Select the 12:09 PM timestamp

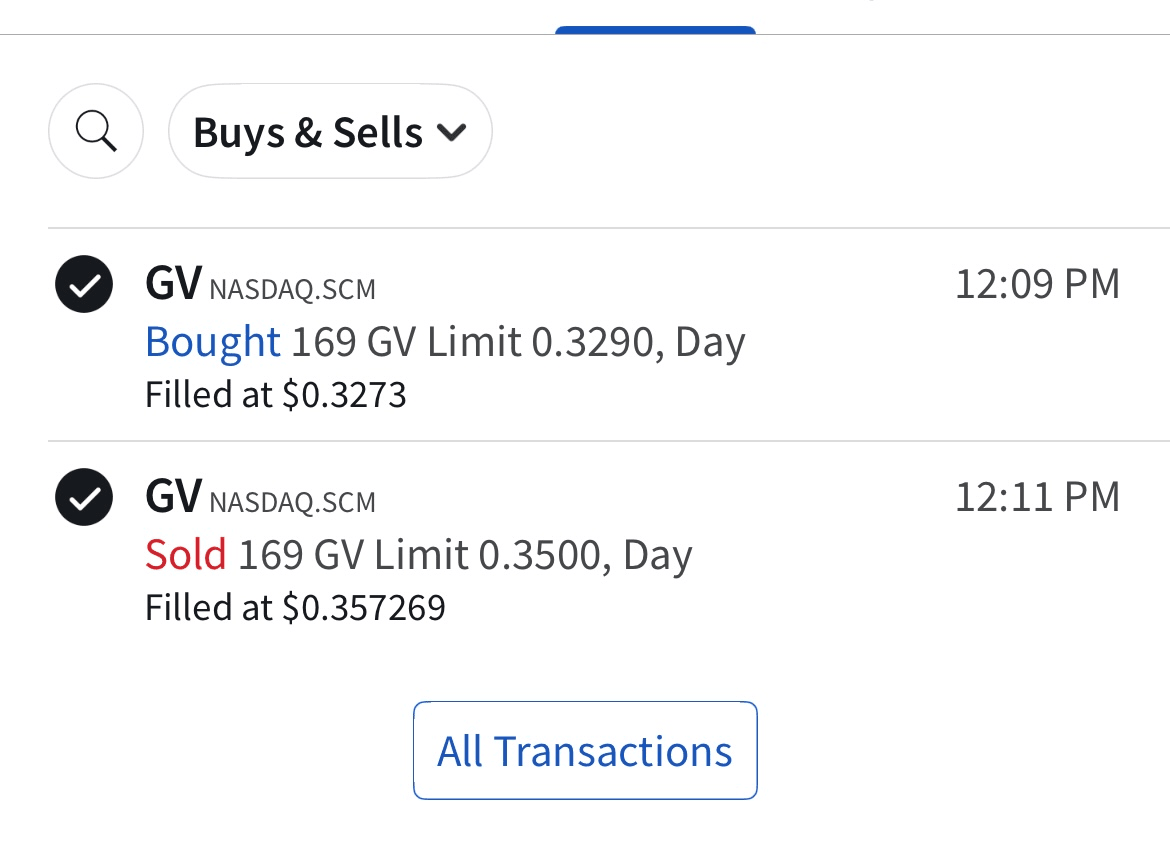tap(1037, 285)
